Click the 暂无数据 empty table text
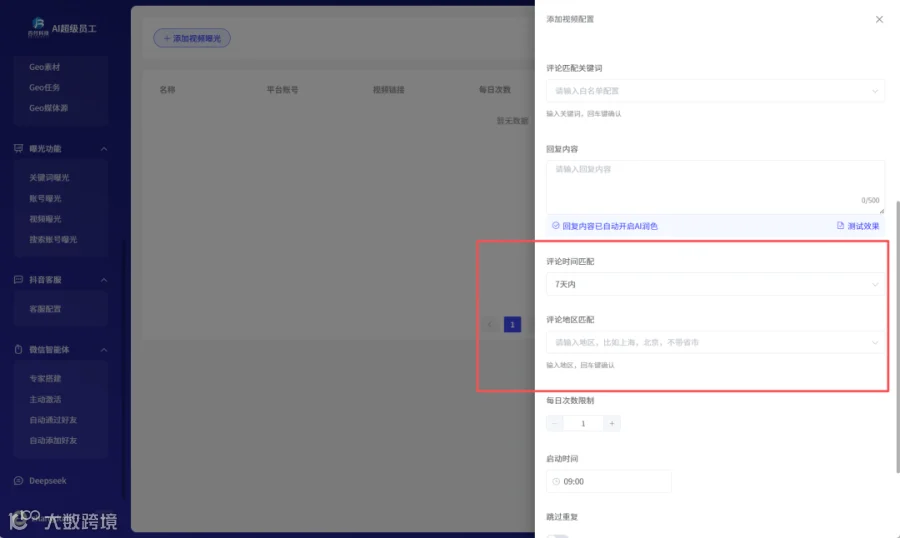 click(512, 121)
